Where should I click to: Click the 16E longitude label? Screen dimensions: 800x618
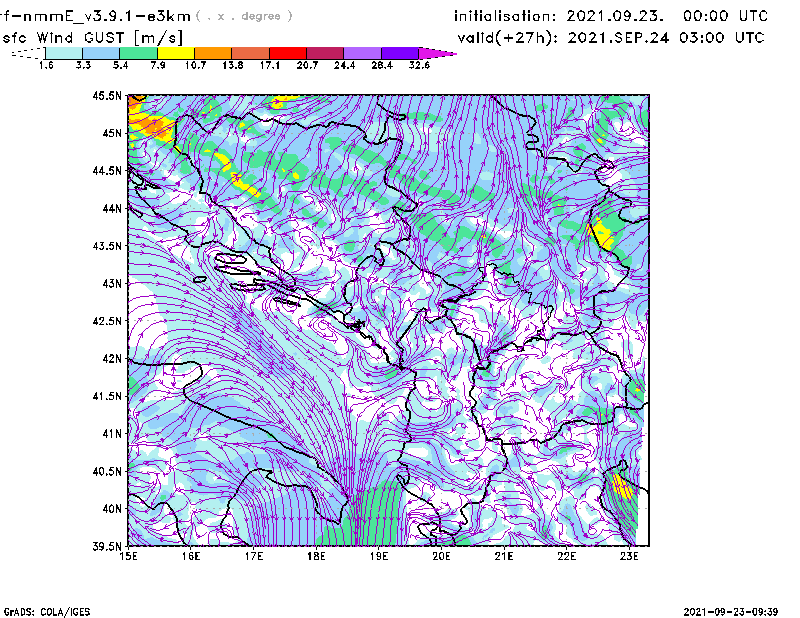coord(191,556)
